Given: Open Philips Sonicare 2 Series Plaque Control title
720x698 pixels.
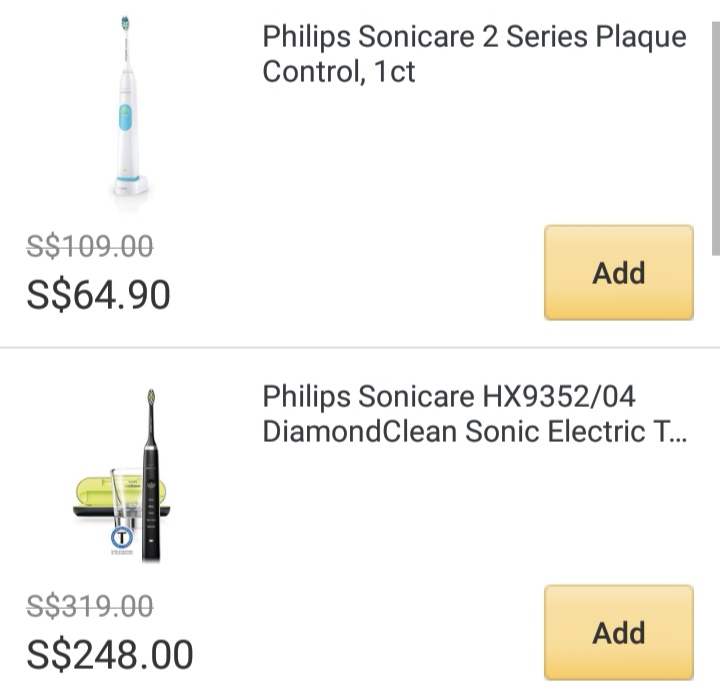Looking at the screenshot, I should pos(474,54).
